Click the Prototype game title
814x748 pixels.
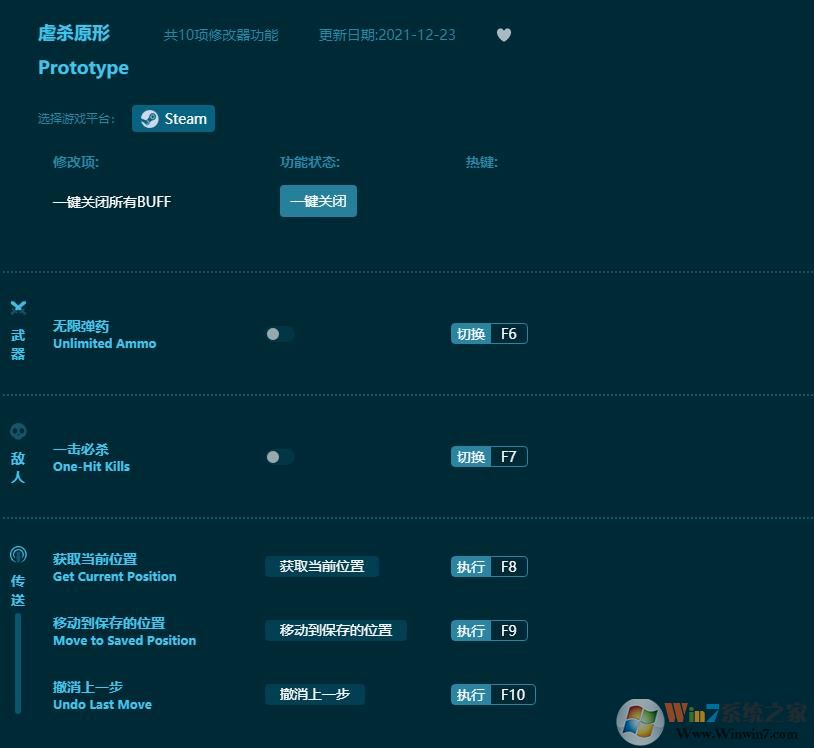coord(84,68)
